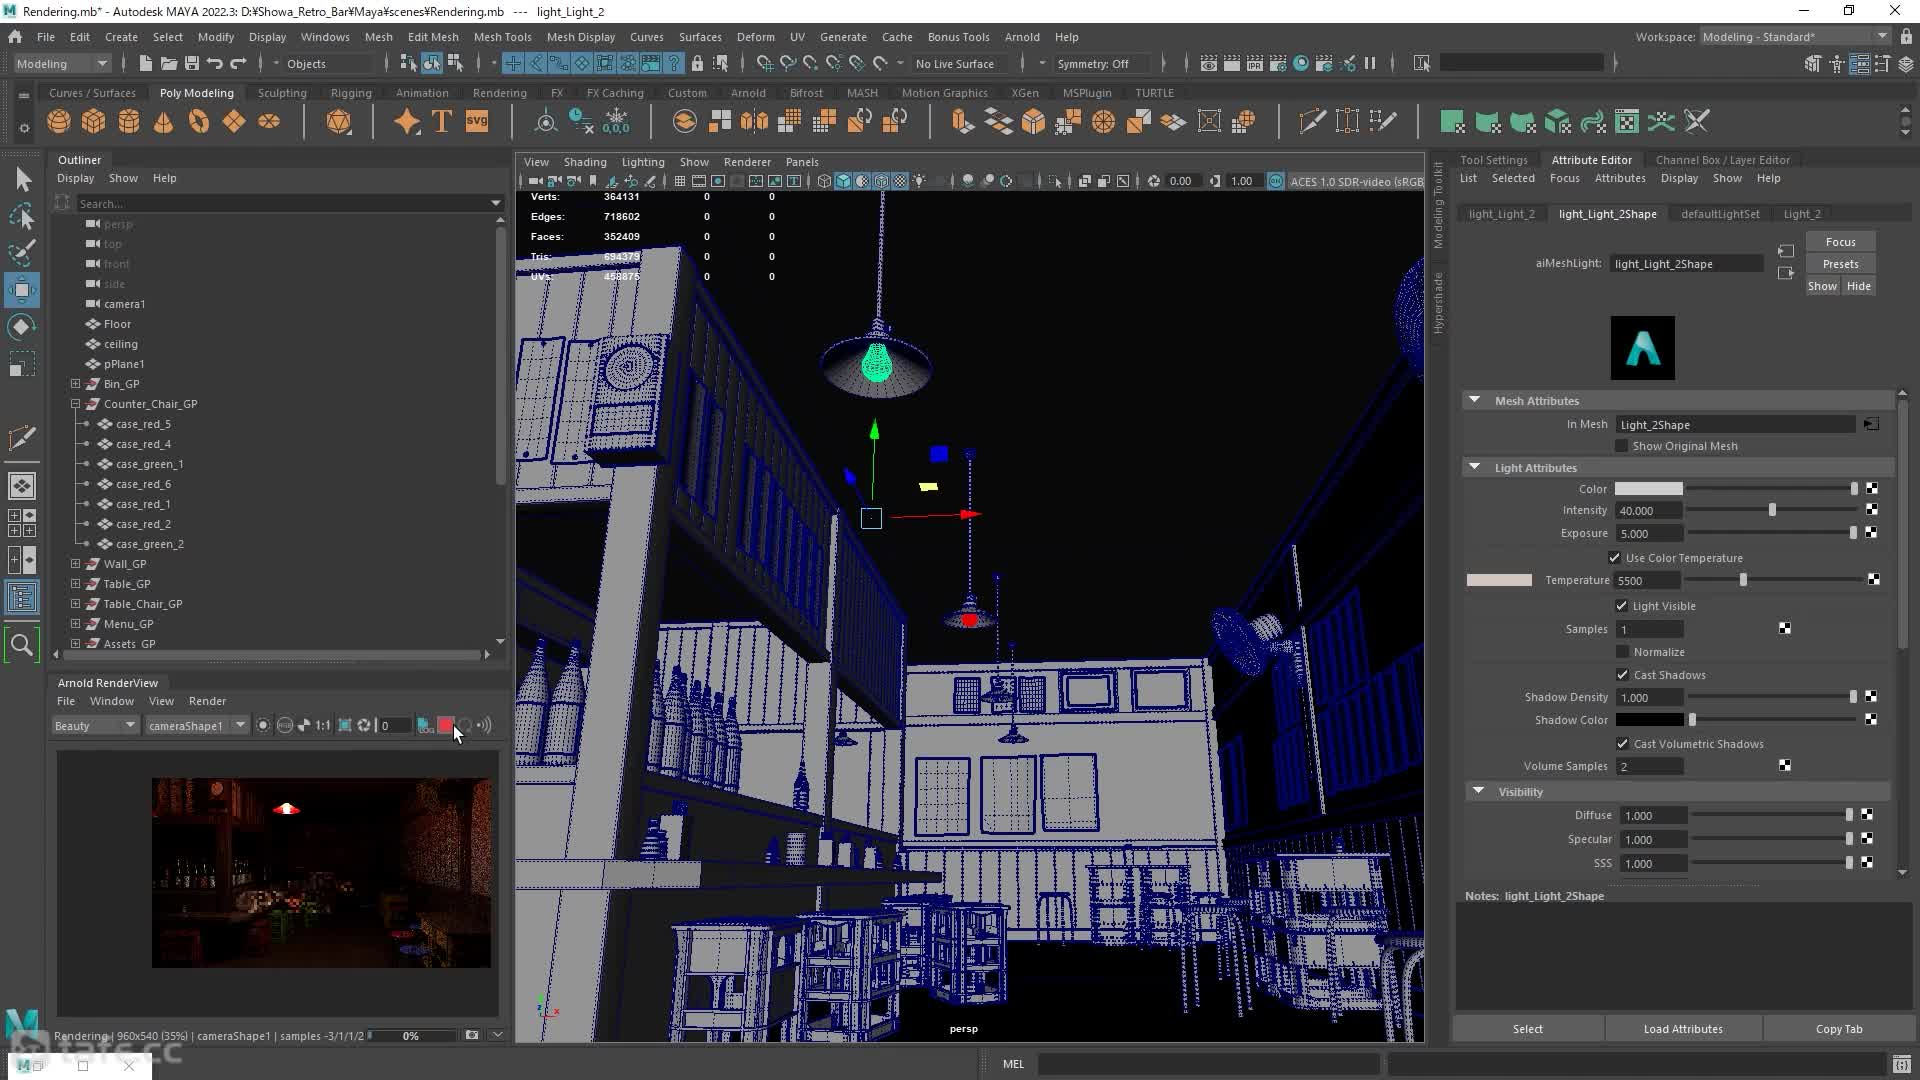Expand the Bin_GP group in Outliner
Screen dimensions: 1920x1080
pos(75,384)
